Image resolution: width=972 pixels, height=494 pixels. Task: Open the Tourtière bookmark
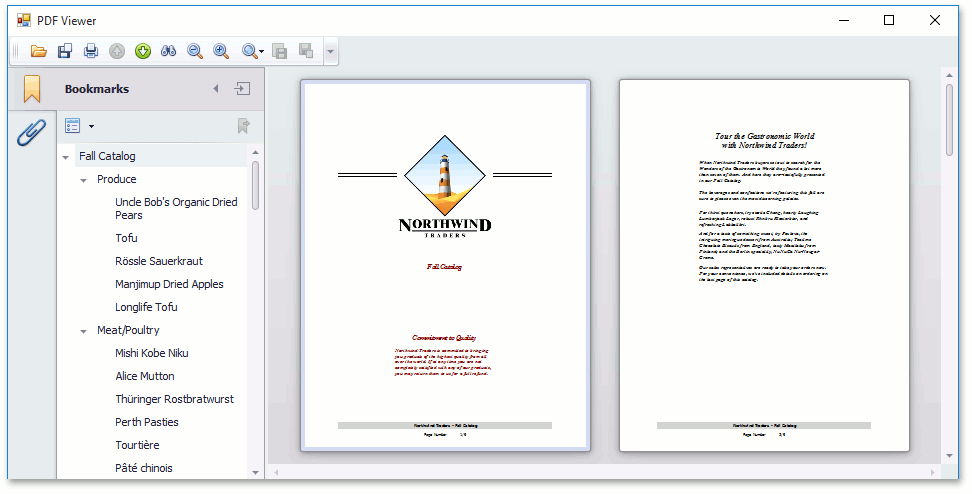pos(138,444)
